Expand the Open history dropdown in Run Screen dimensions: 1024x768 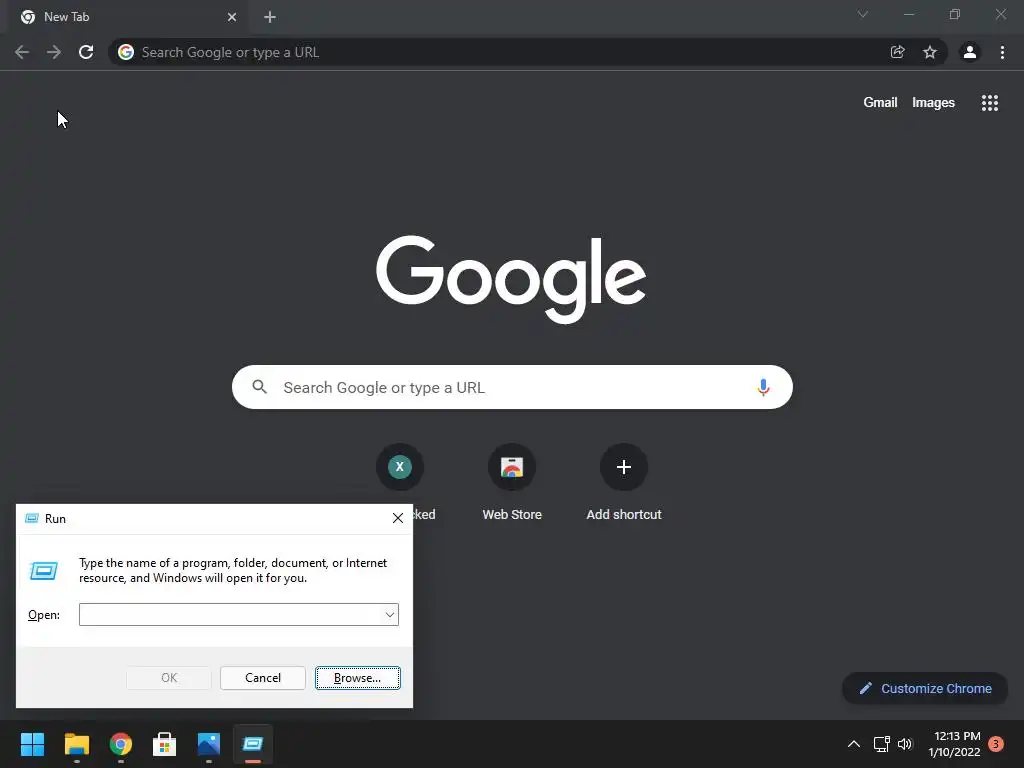pyautogui.click(x=390, y=615)
